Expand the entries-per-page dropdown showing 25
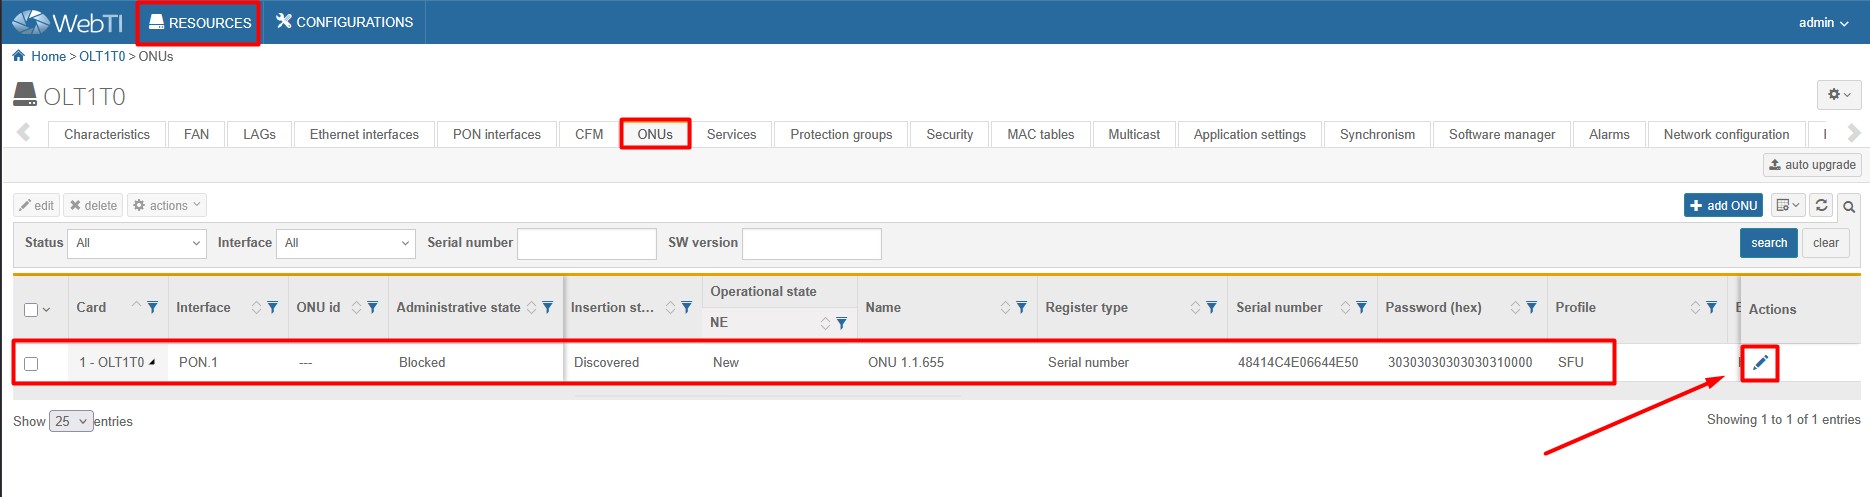 pos(71,422)
